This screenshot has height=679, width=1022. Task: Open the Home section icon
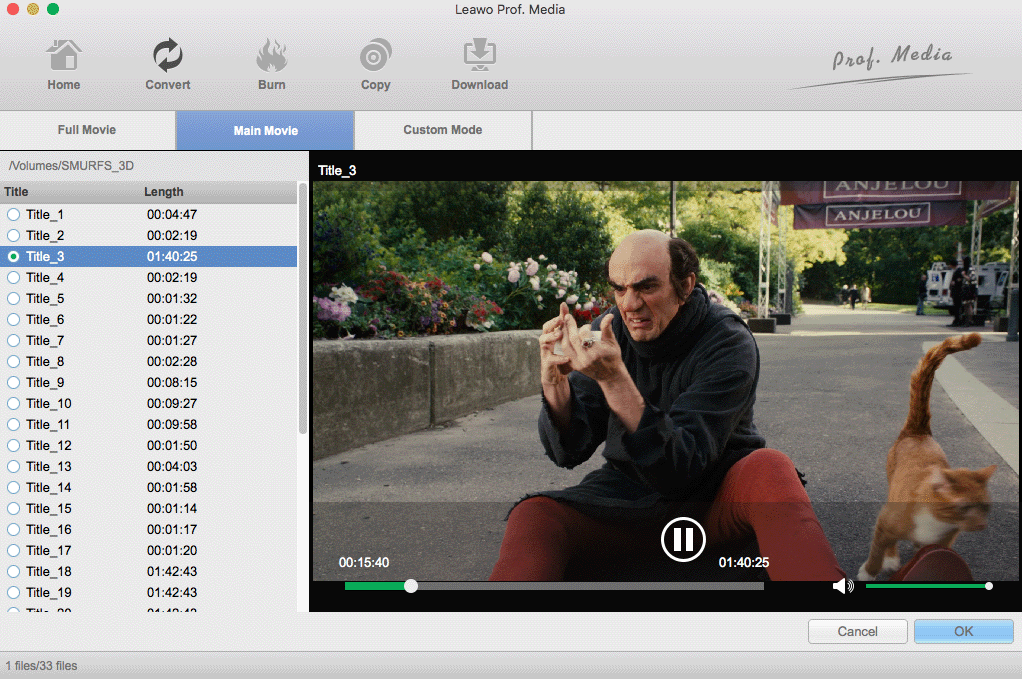[64, 55]
